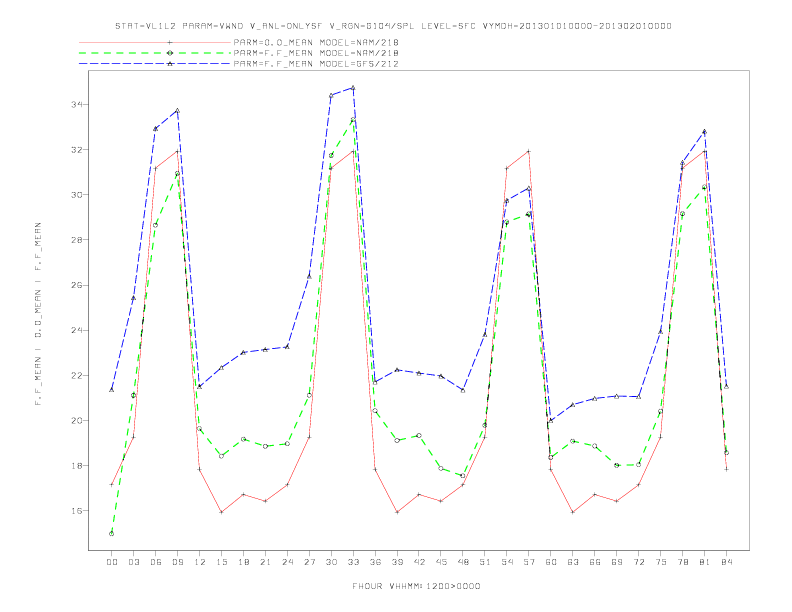Click x-axis forecast hour label 18
This screenshot has width=792, height=612.
point(243,562)
